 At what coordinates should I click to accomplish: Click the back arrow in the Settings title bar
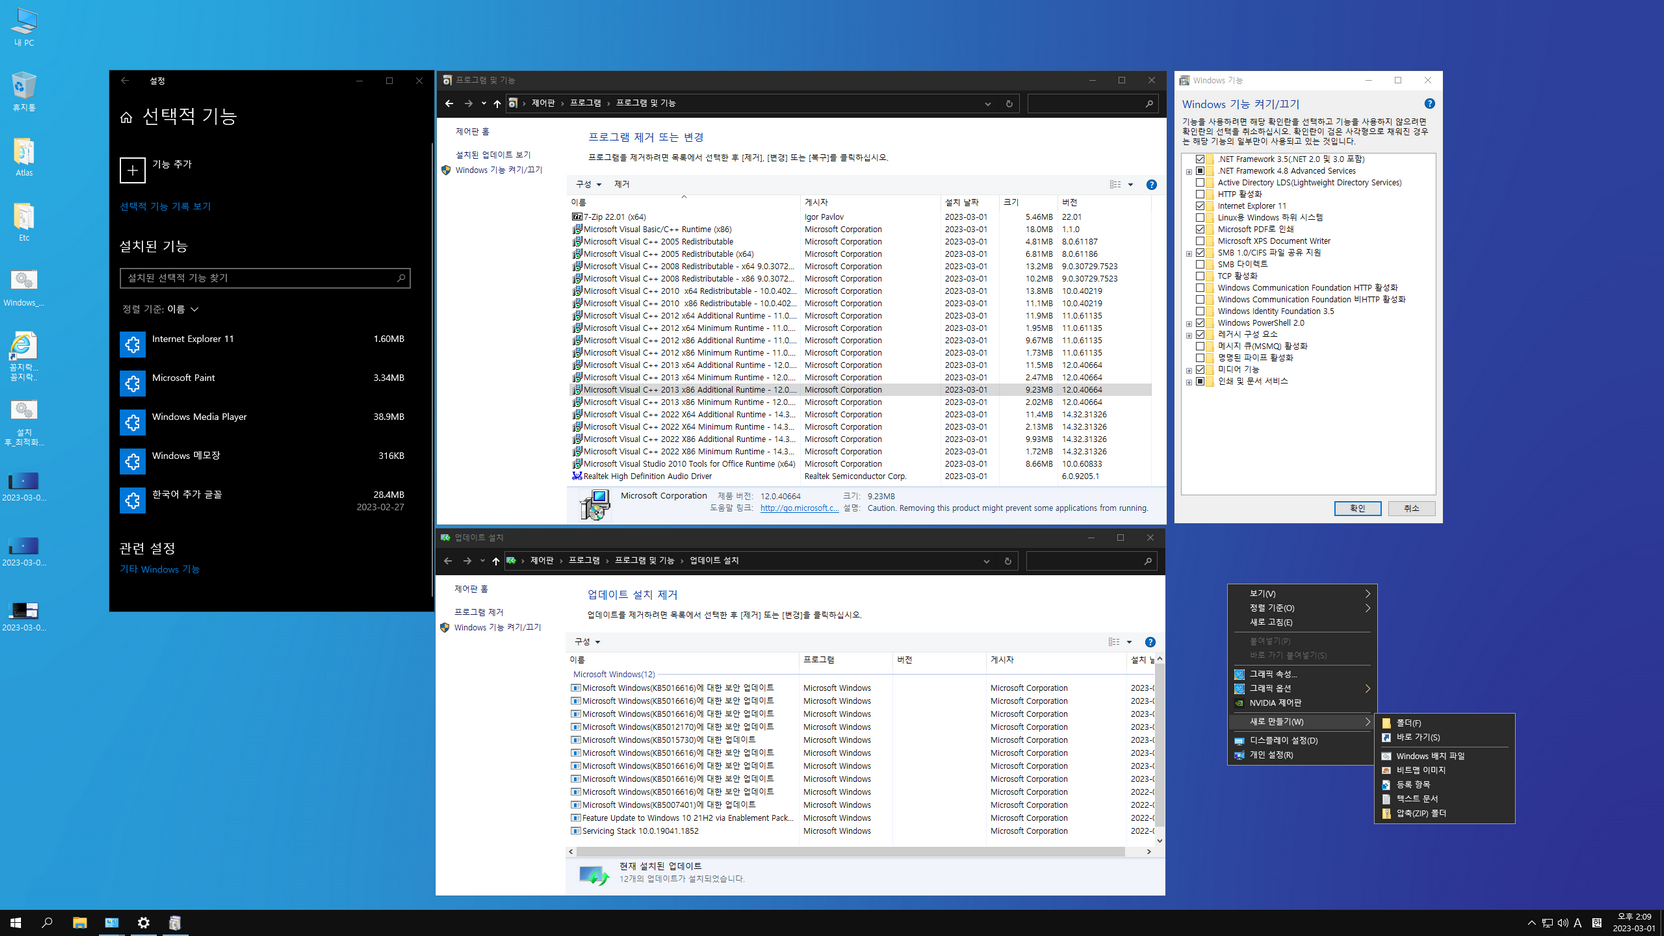coord(125,81)
